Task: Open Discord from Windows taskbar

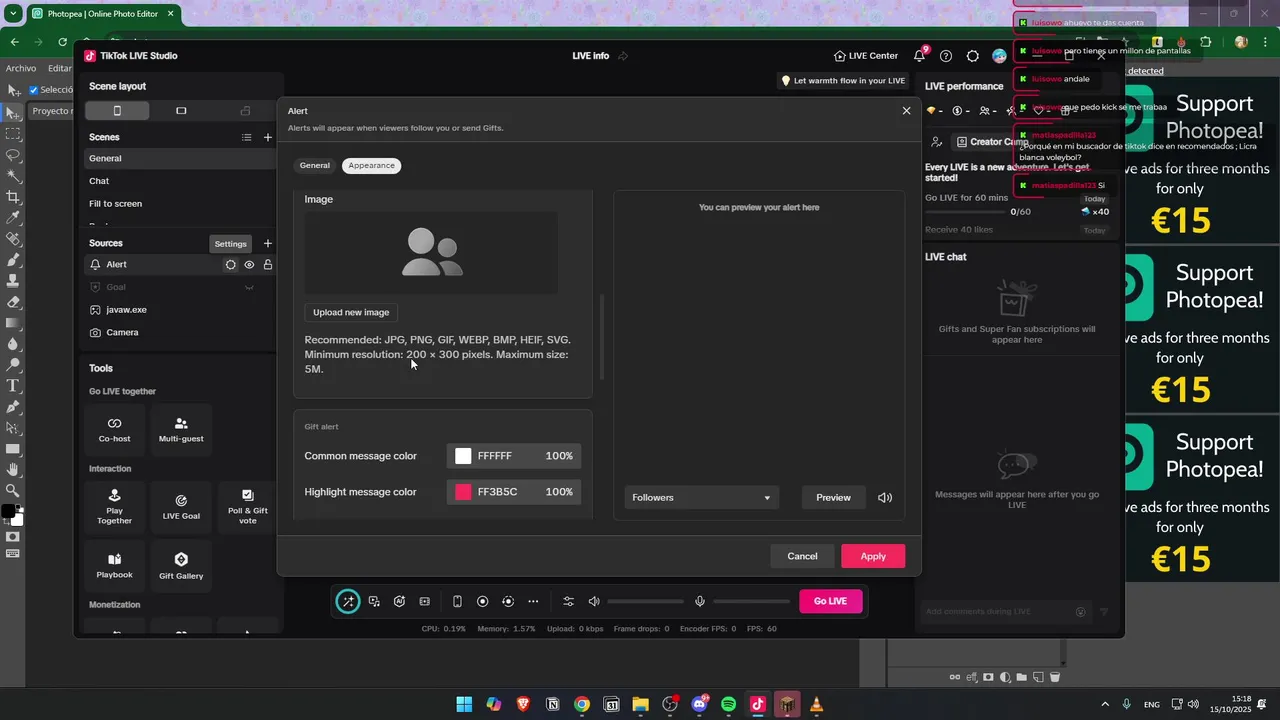Action: pyautogui.click(x=699, y=704)
